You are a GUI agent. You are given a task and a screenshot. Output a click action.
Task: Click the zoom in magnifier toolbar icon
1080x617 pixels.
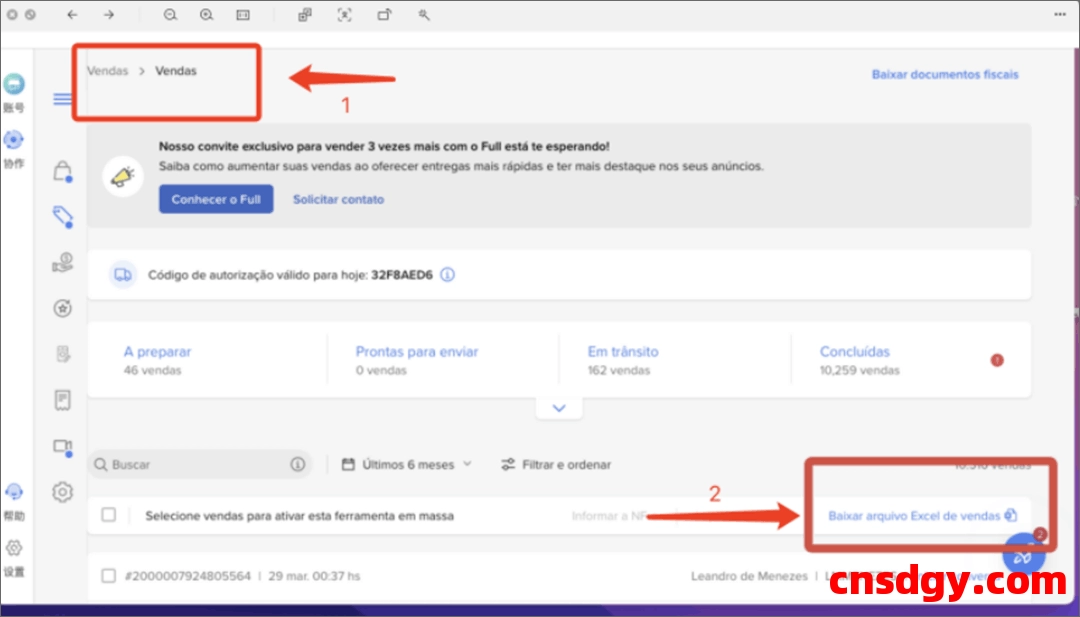207,15
